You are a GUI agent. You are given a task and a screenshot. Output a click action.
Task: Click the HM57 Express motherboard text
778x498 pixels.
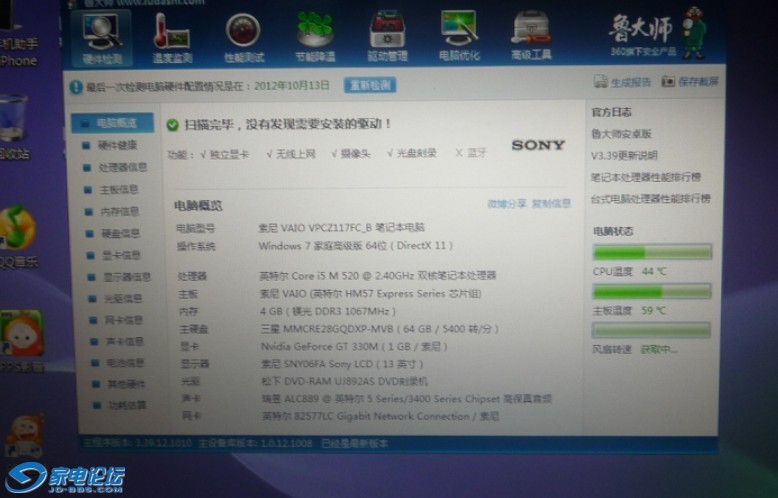[371, 294]
